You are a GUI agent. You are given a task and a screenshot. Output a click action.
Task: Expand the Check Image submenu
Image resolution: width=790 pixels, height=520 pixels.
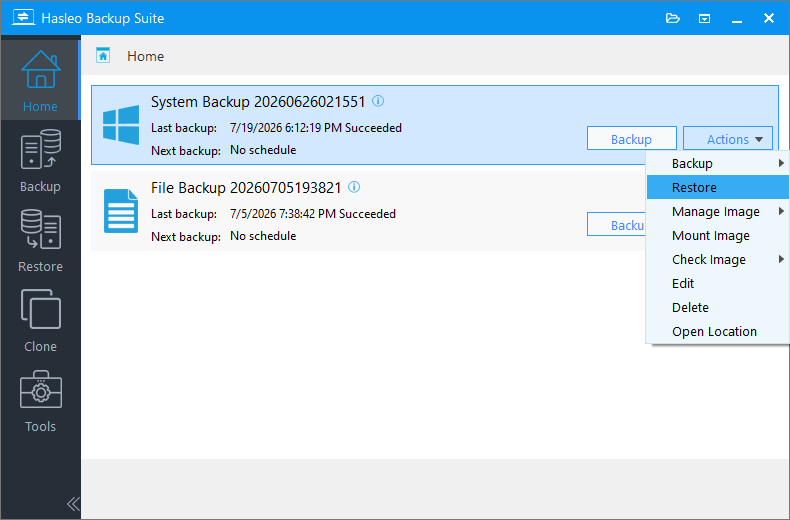tap(717, 259)
